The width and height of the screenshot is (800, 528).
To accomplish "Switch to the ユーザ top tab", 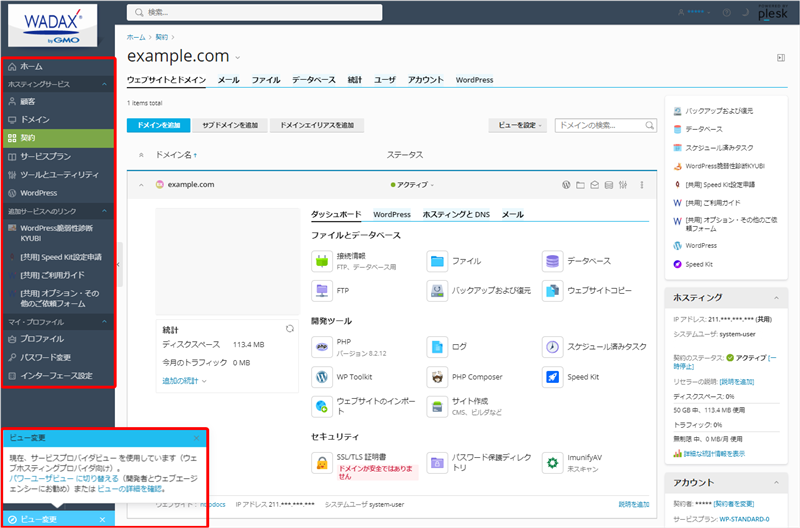I will pos(385,80).
